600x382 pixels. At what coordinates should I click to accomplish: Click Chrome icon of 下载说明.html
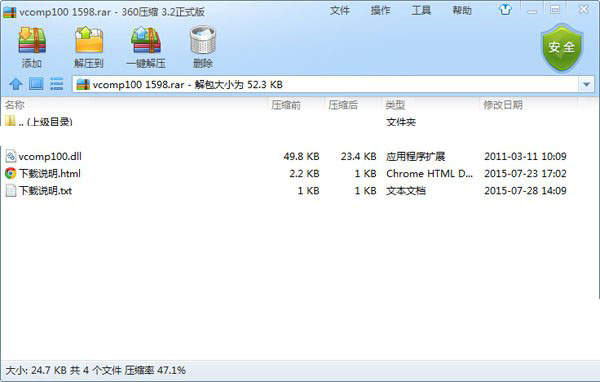click(x=11, y=173)
